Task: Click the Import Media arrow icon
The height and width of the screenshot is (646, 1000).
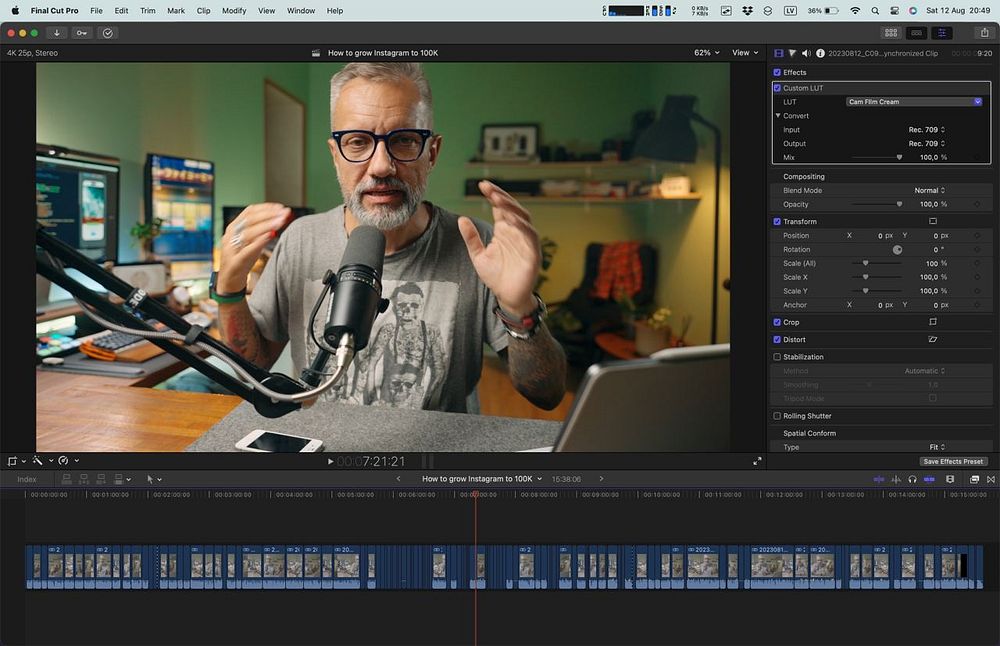Action: coord(57,33)
